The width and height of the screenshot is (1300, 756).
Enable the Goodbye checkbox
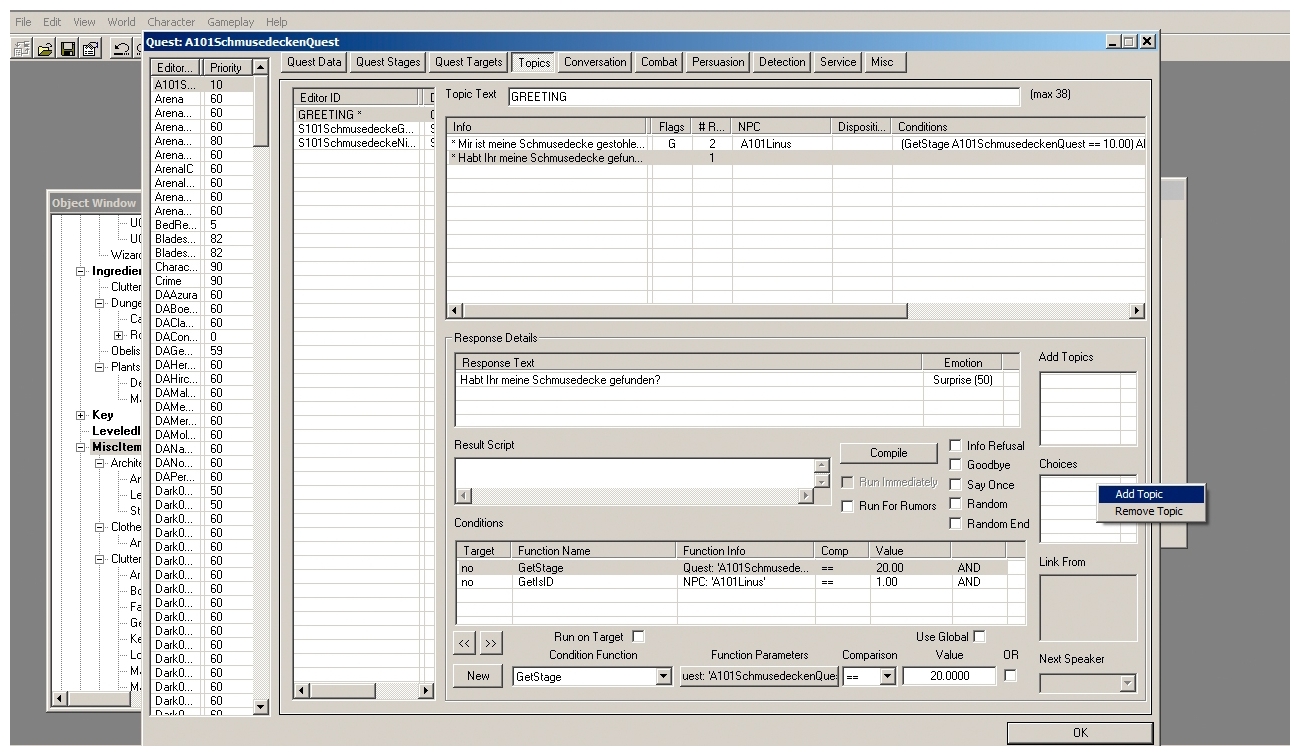click(x=956, y=465)
